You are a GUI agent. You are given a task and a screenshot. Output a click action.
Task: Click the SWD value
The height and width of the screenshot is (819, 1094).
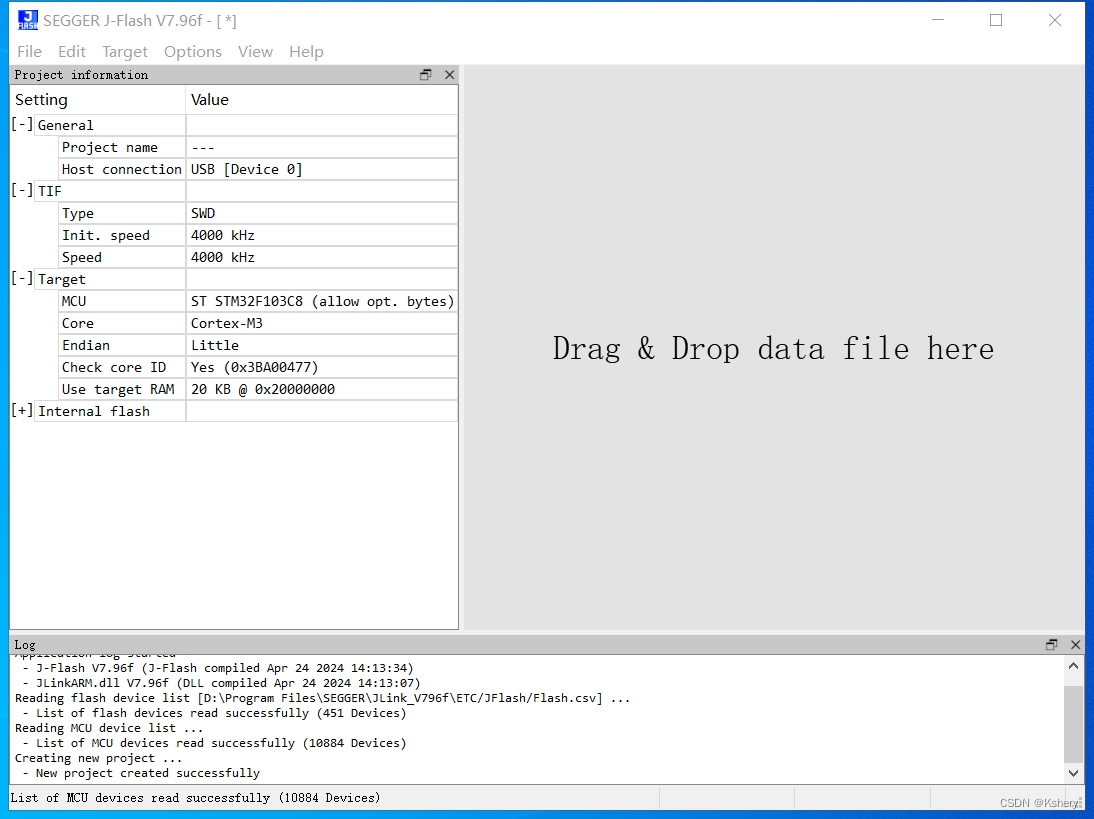[203, 213]
